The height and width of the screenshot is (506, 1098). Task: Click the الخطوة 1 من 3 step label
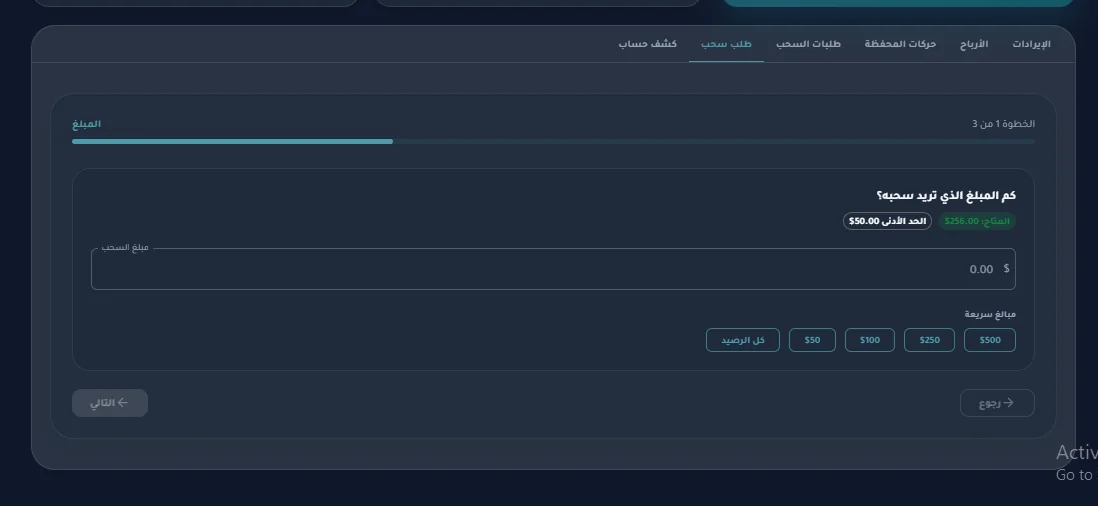(x=1003, y=124)
